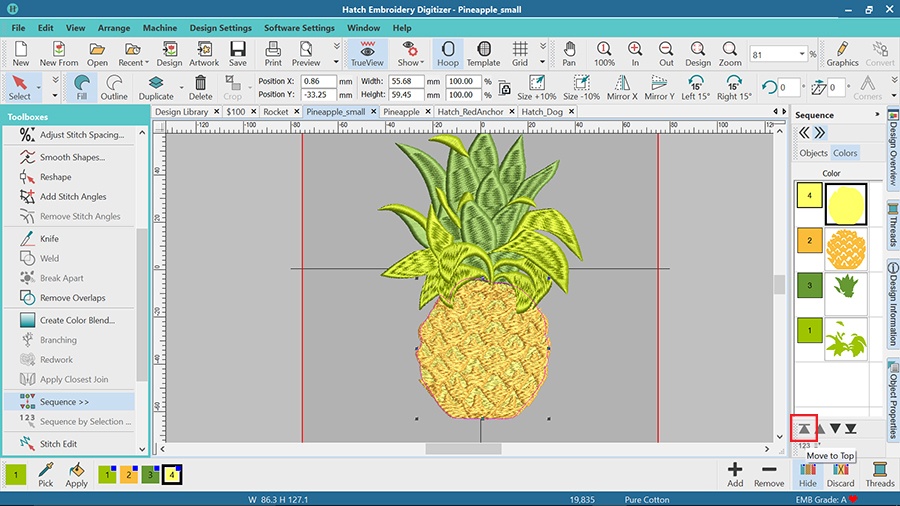Select orange color swatch 2 in palette

click(x=128, y=474)
